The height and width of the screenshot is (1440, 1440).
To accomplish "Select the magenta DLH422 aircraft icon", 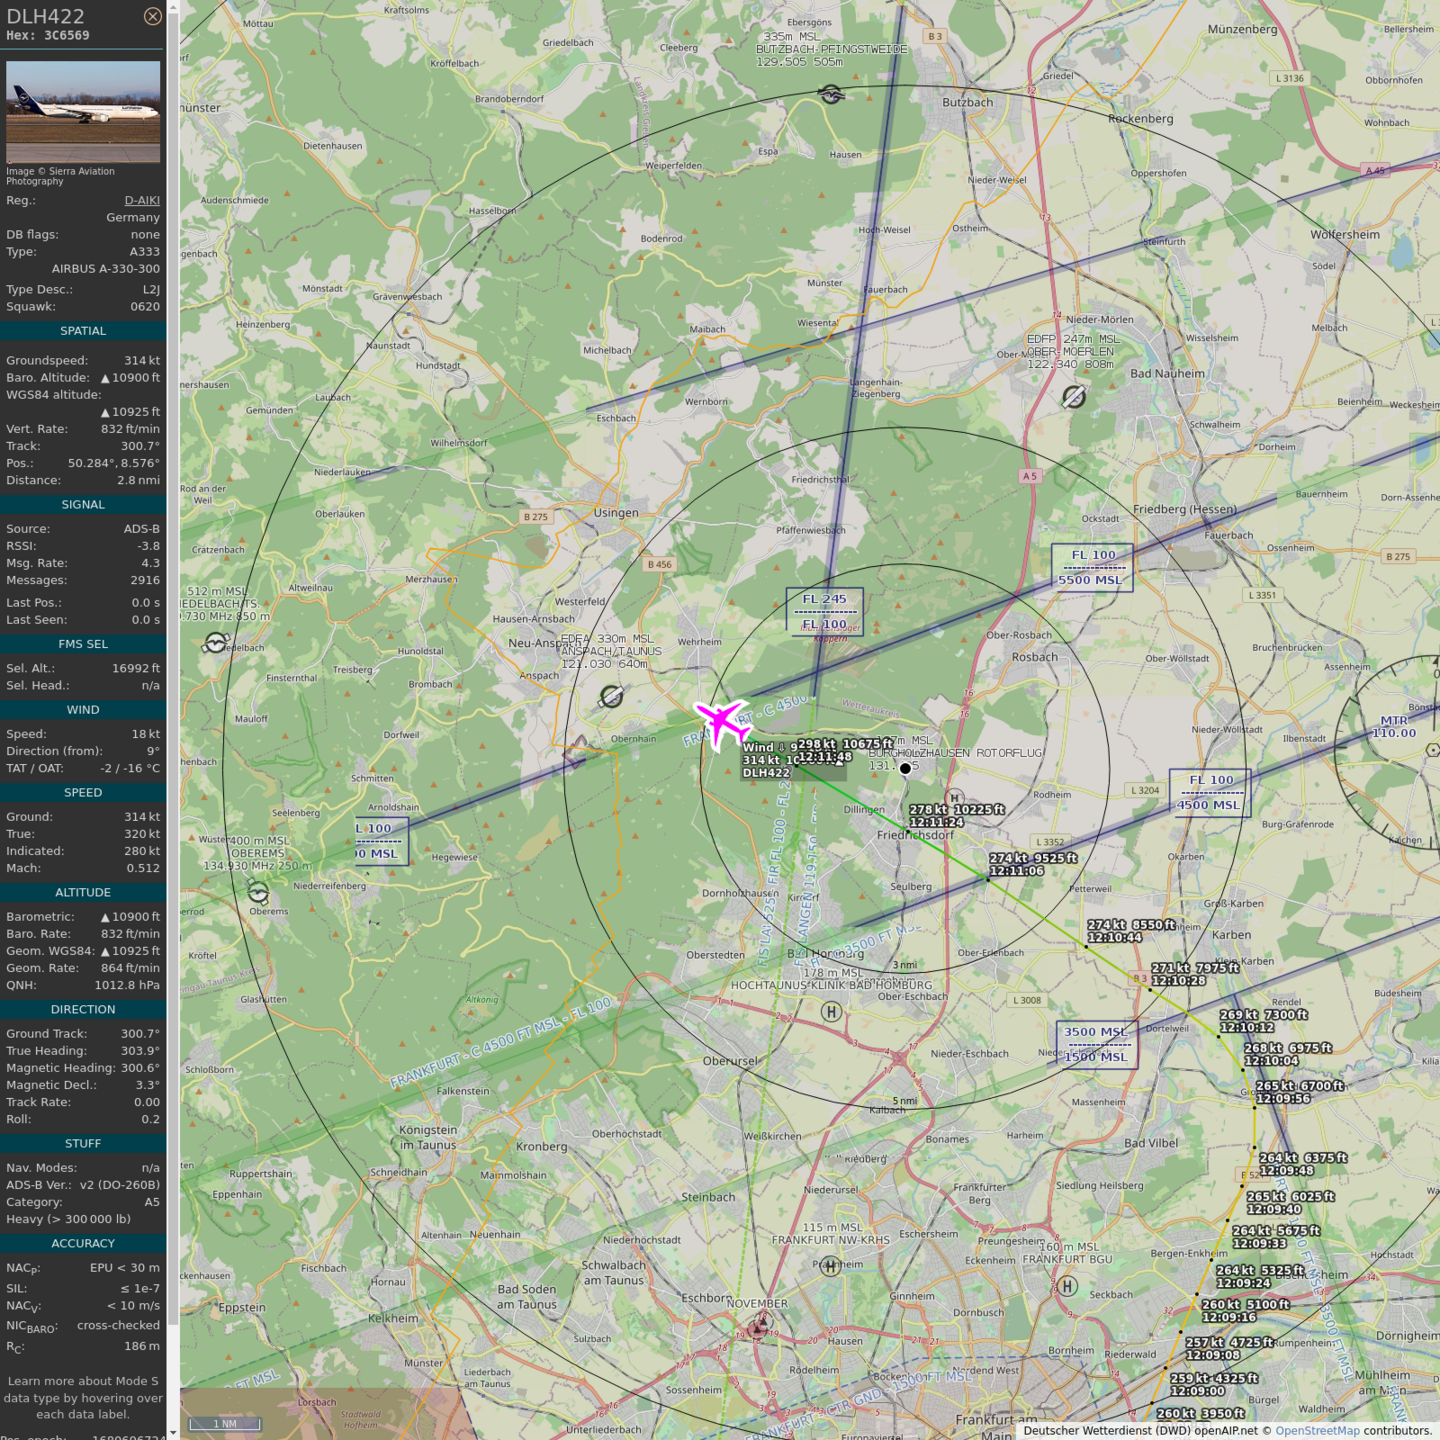I will [x=721, y=722].
